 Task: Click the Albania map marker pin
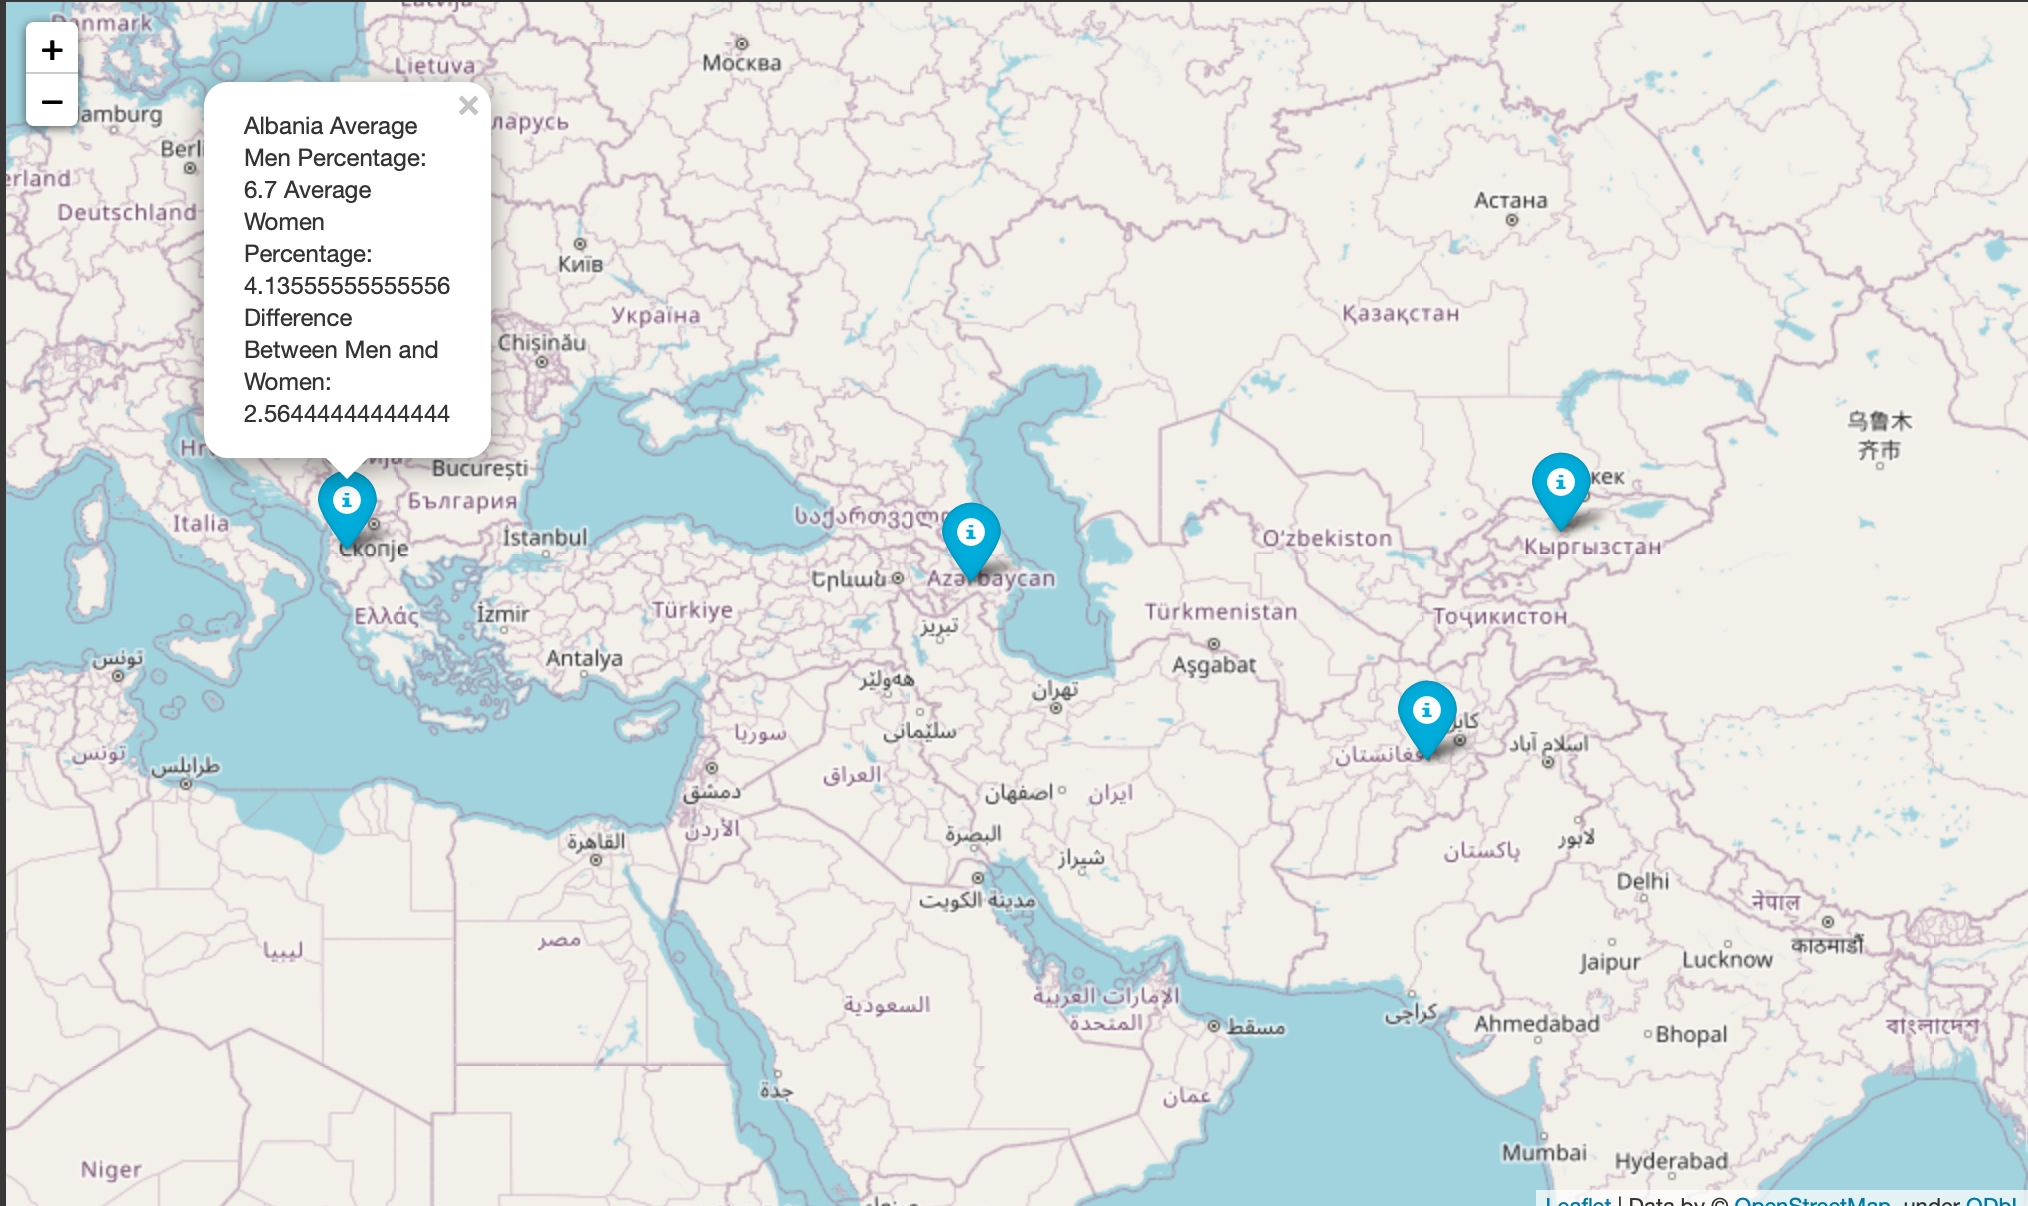coord(347,503)
